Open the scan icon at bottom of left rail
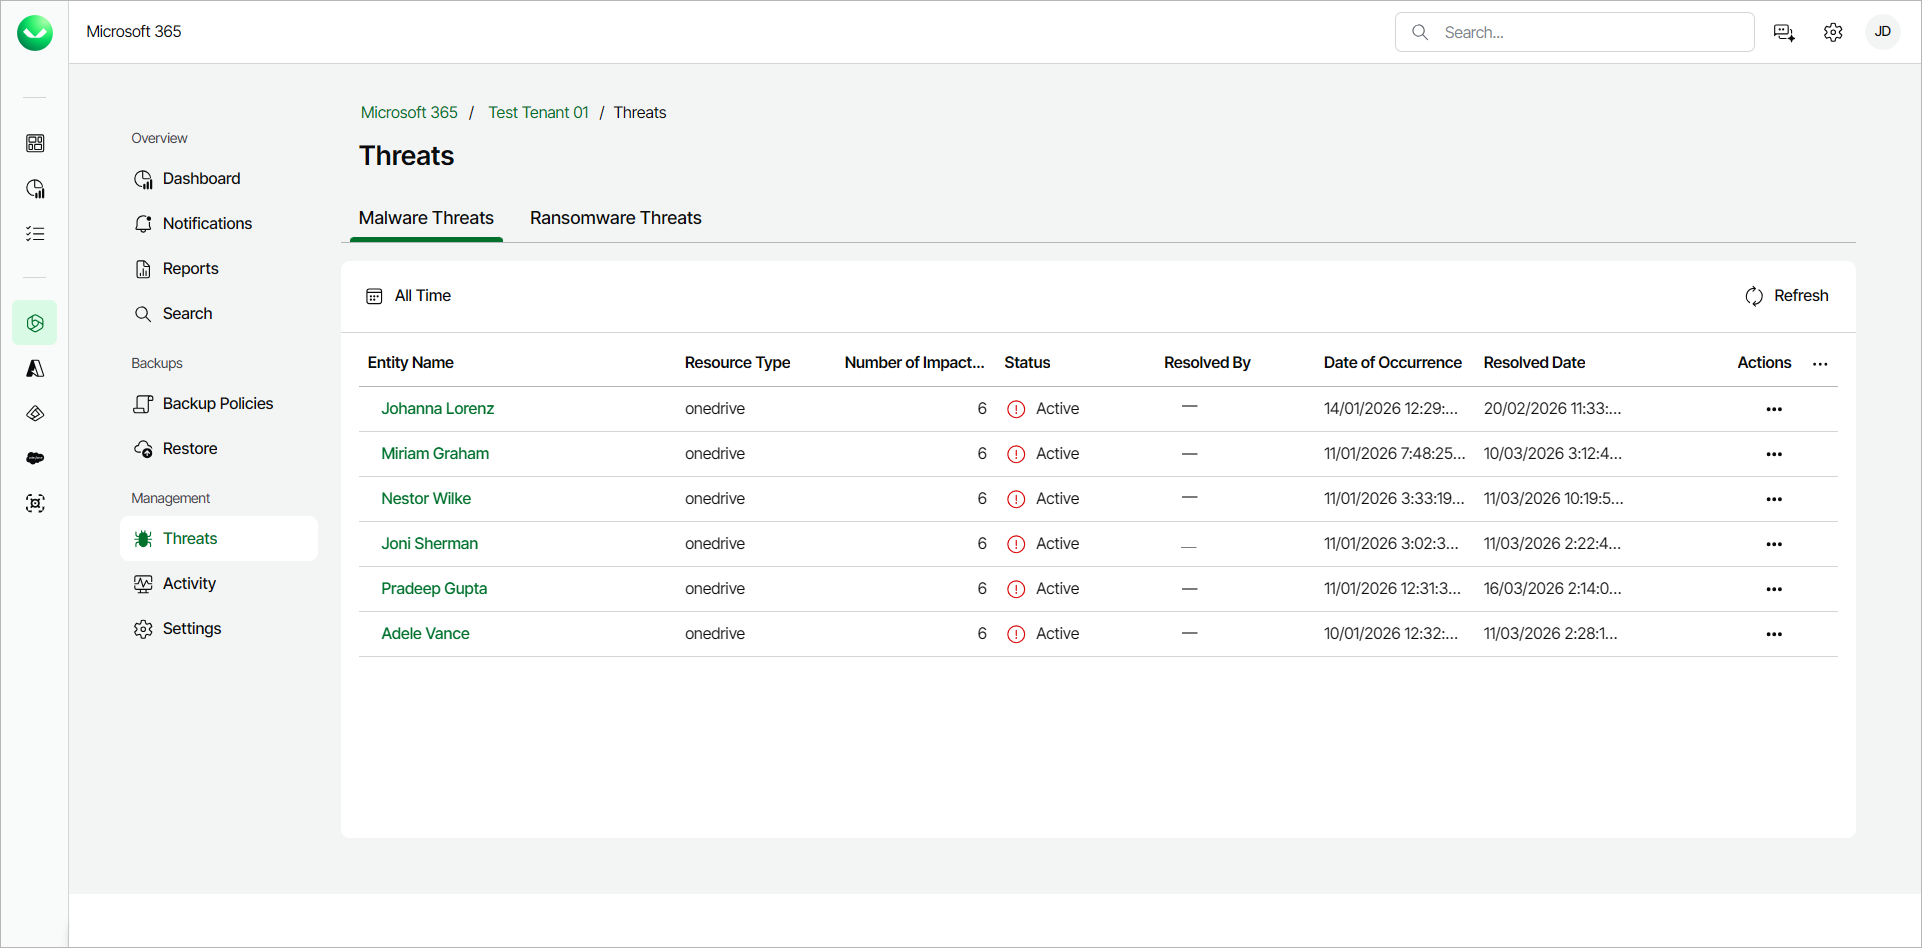The height and width of the screenshot is (948, 1922). 35,503
